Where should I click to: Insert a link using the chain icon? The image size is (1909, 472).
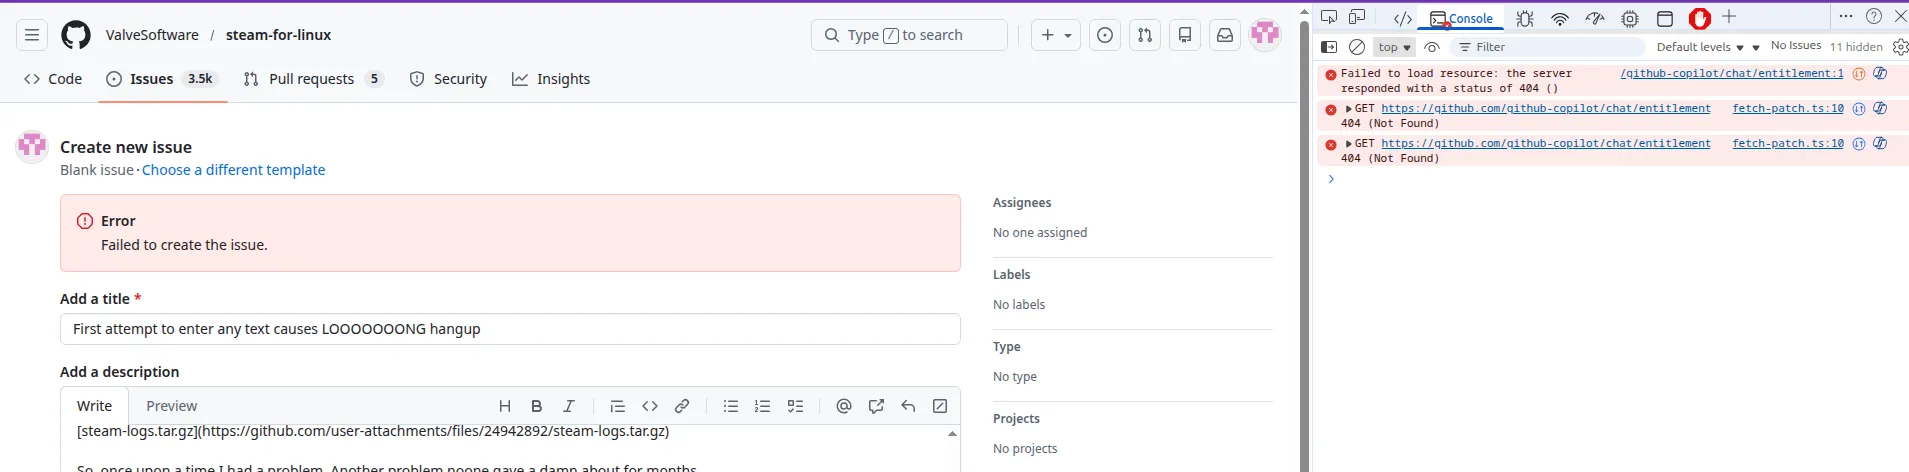click(x=682, y=406)
